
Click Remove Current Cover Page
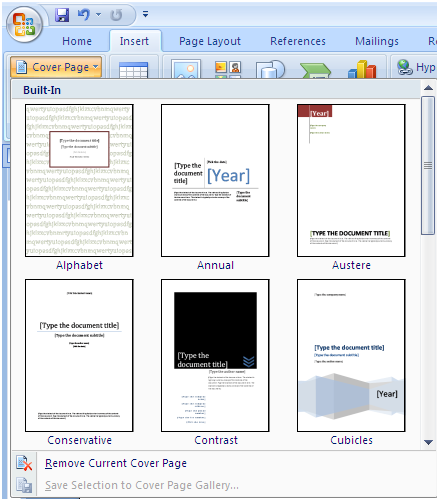click(116, 463)
